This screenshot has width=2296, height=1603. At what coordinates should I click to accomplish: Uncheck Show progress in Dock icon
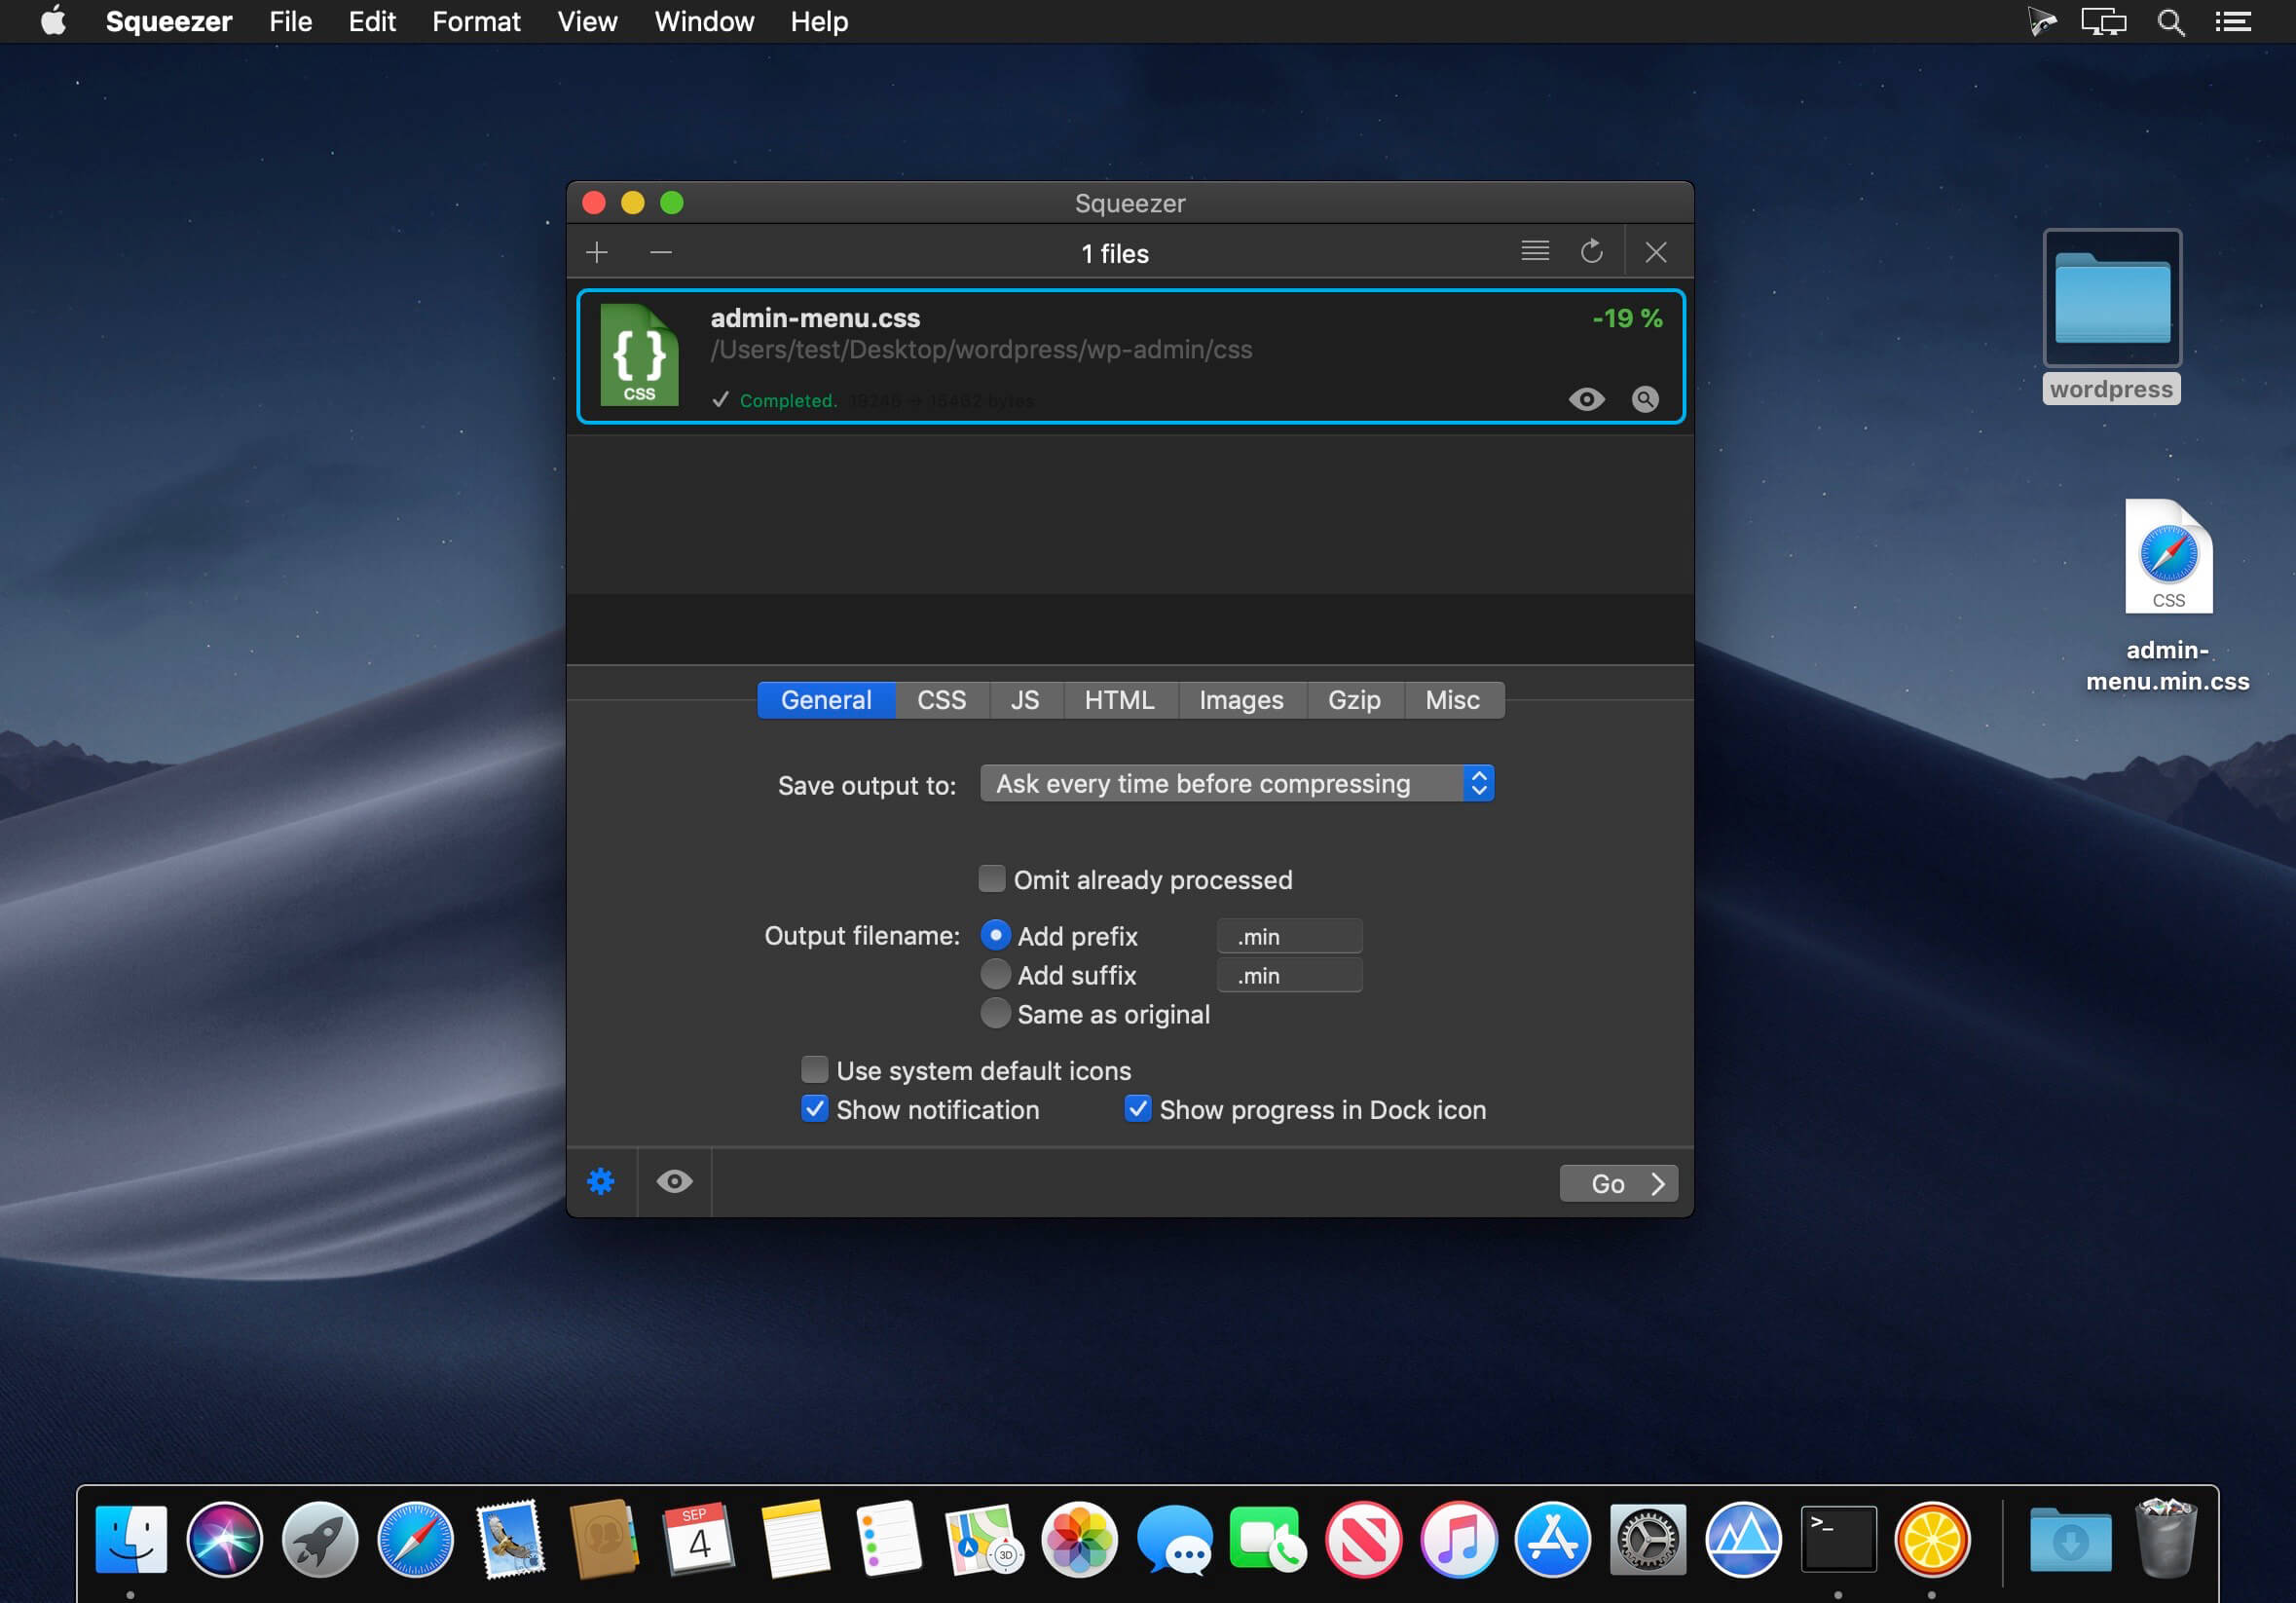1137,1109
